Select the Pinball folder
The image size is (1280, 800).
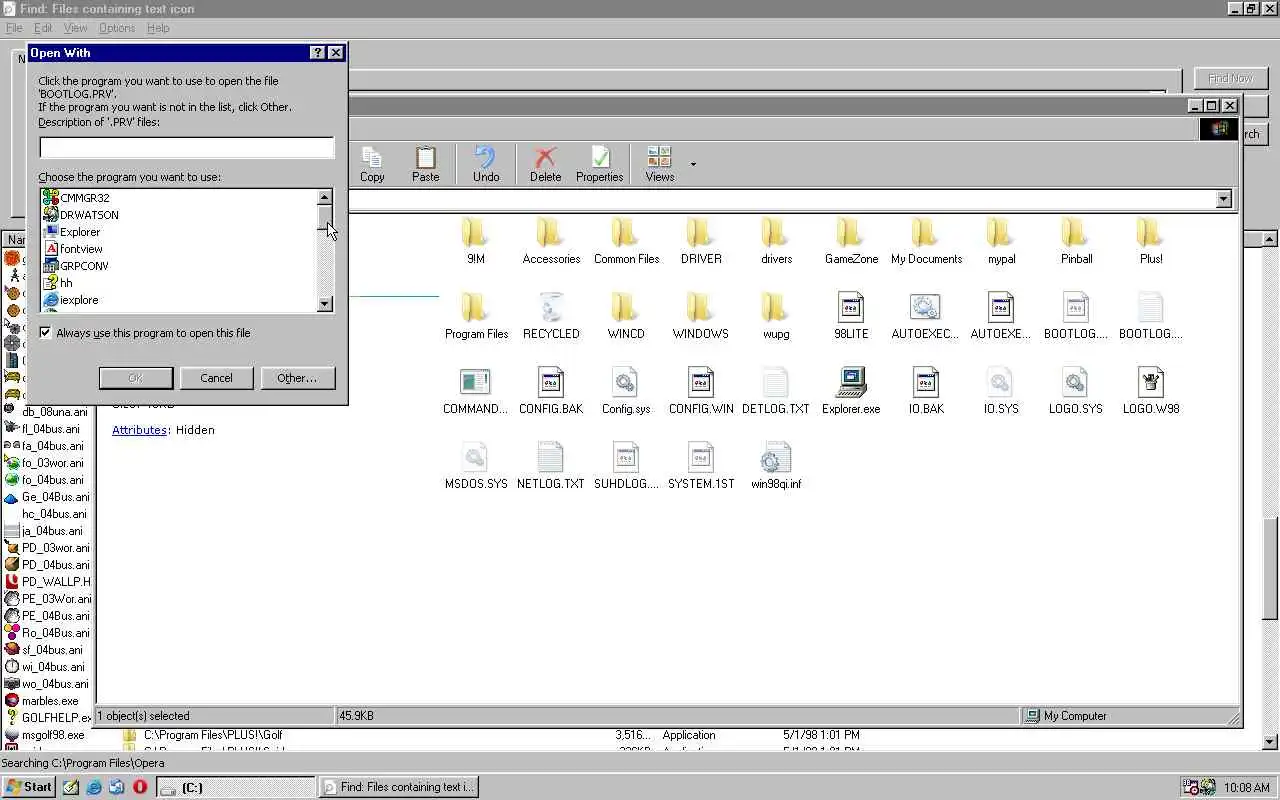click(1076, 241)
